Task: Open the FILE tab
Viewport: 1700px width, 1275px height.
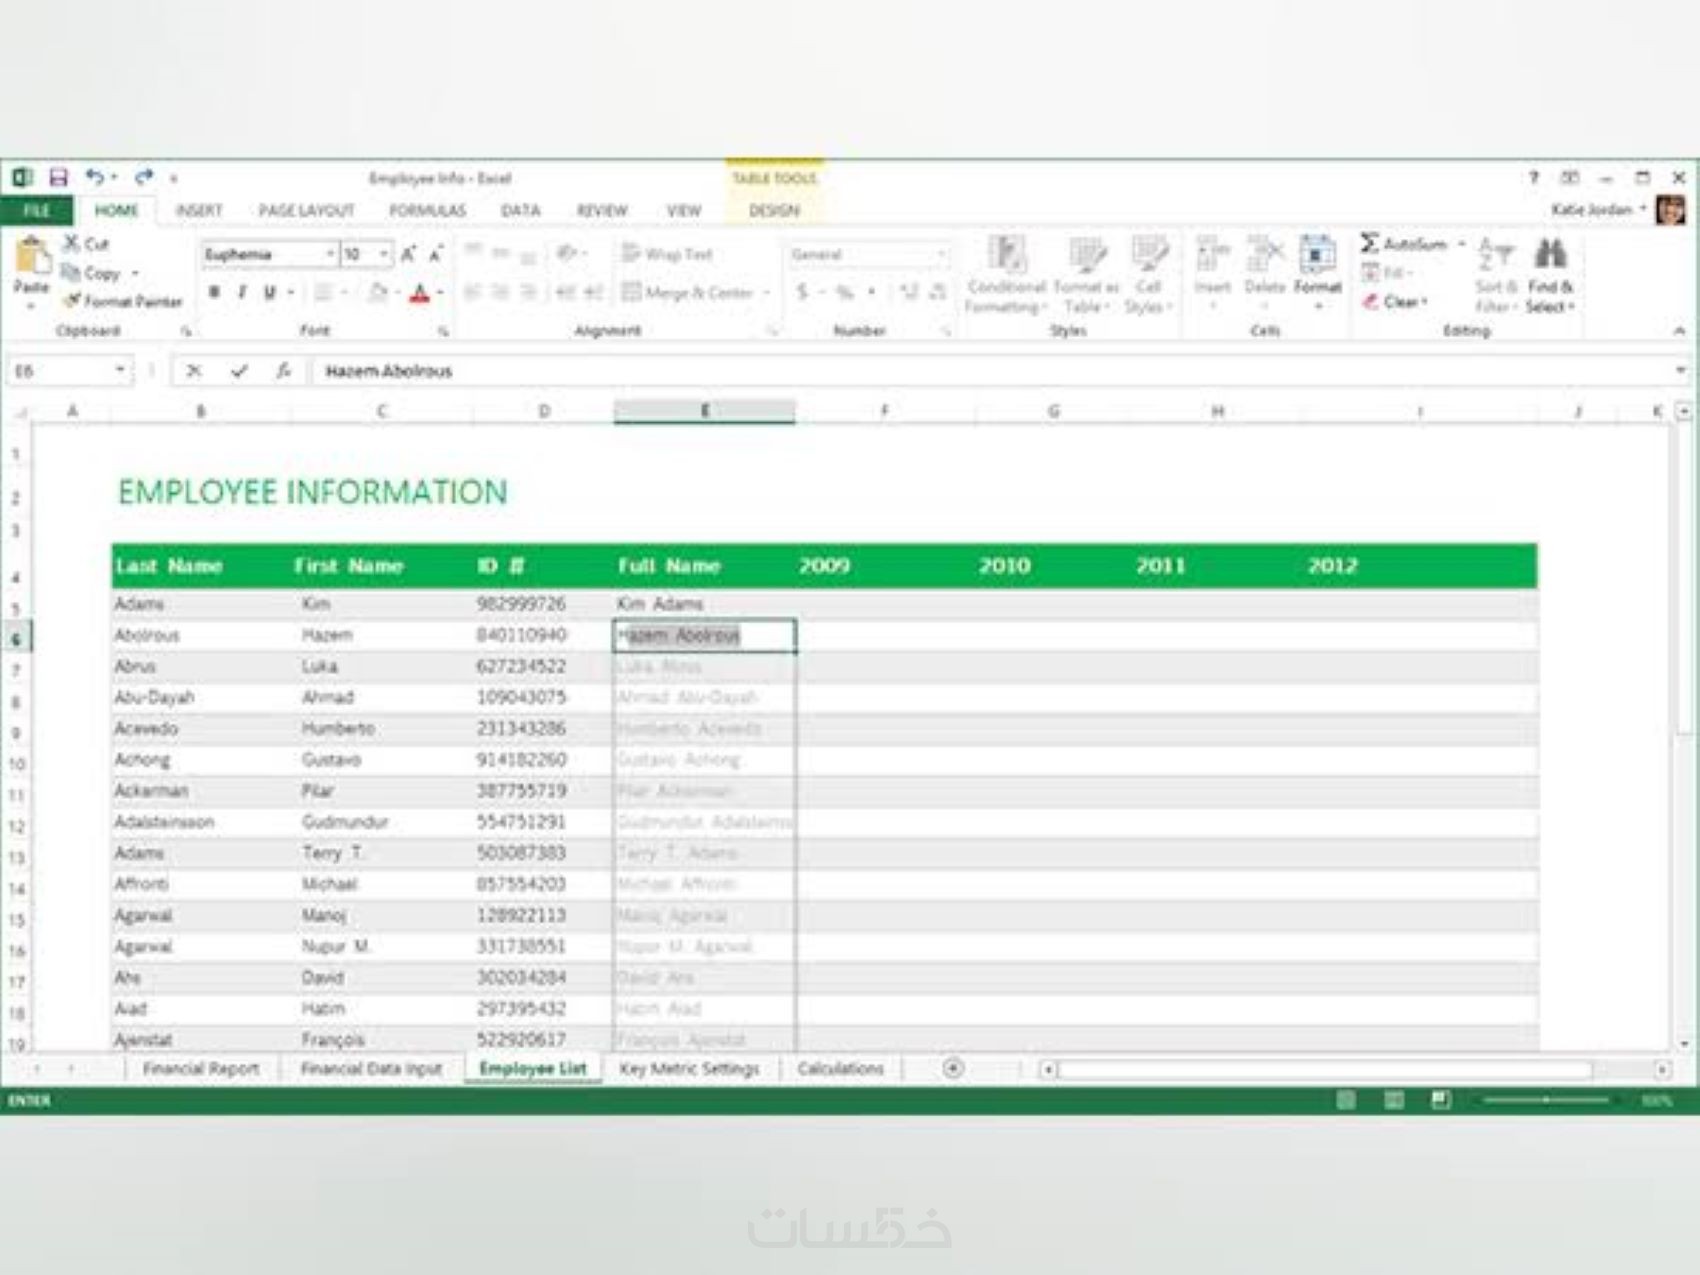Action: click(x=37, y=210)
